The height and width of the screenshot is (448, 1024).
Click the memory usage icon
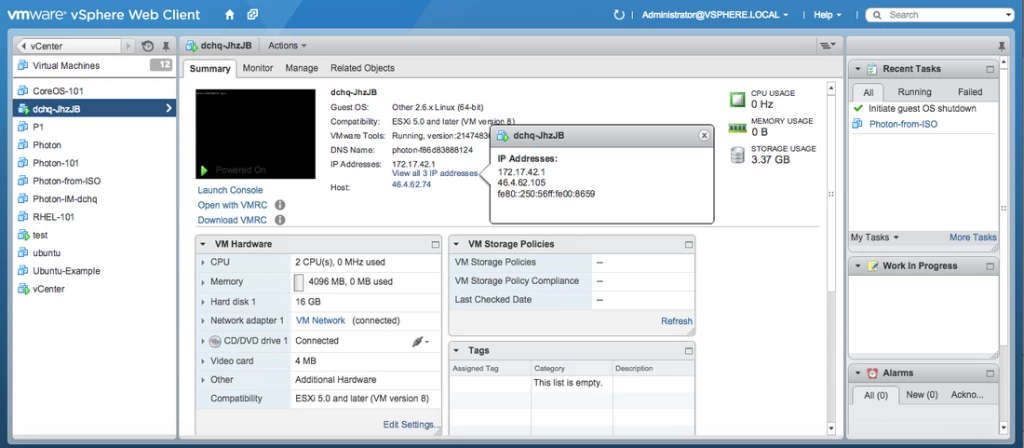737,127
